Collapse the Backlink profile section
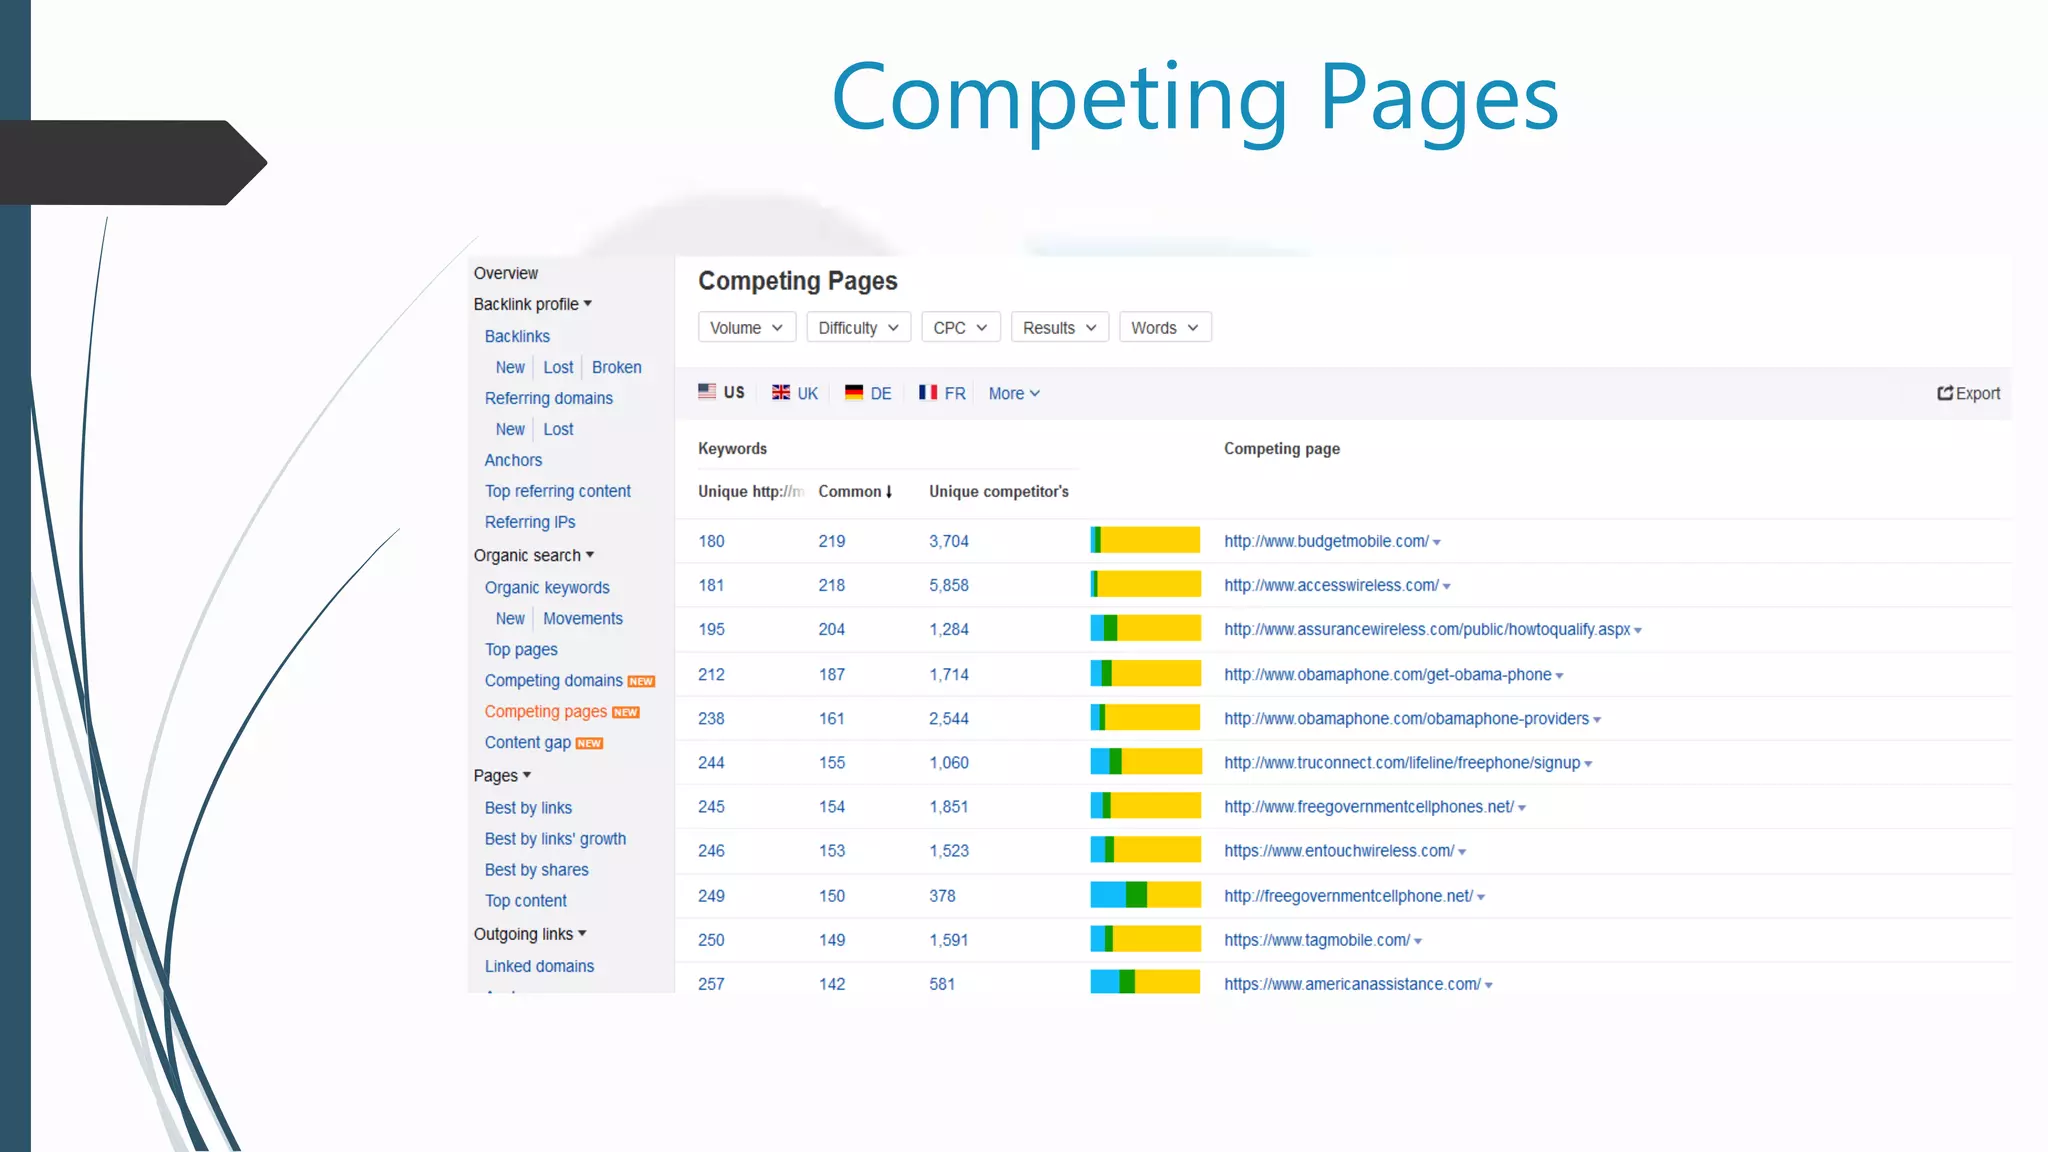 click(533, 304)
